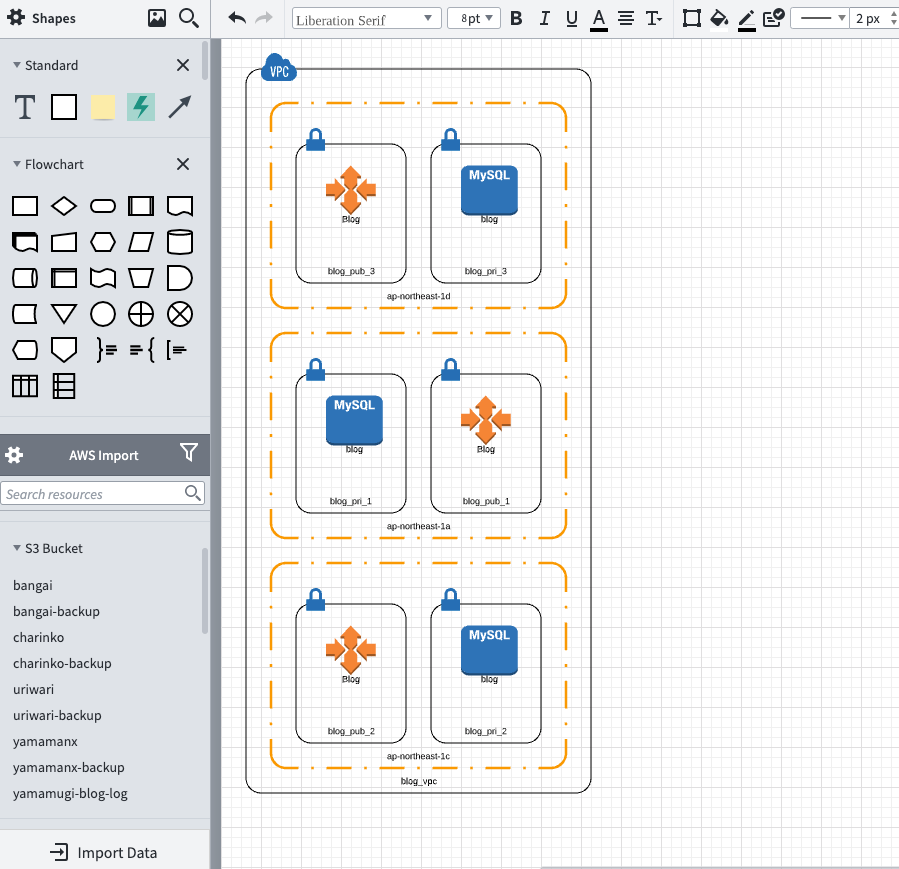This screenshot has height=869, width=899.
Task: Collapse the Standard shape library
Action: [17, 65]
